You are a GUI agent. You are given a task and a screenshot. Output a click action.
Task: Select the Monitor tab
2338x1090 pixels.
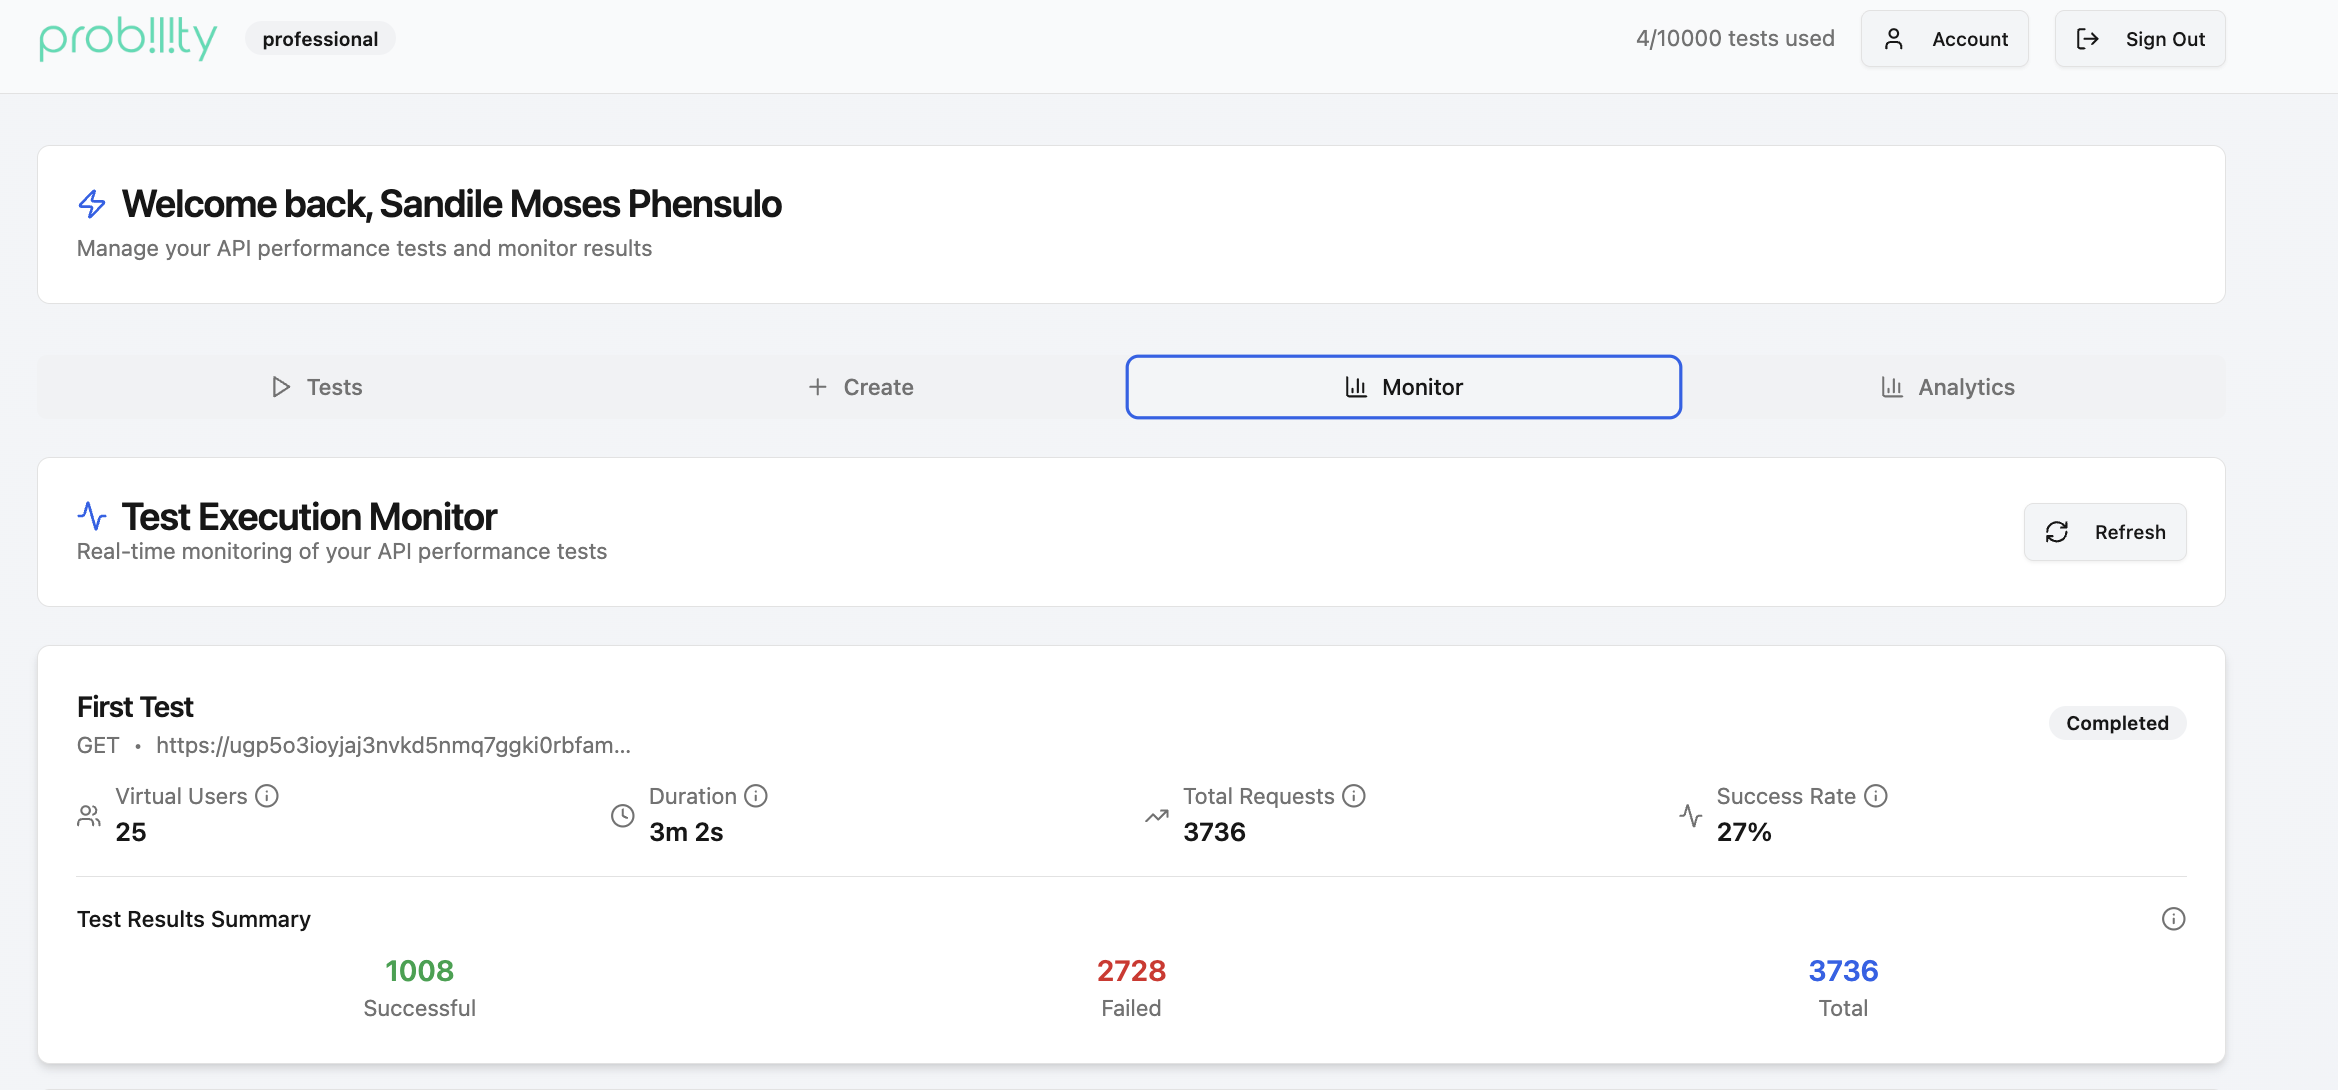1403,387
